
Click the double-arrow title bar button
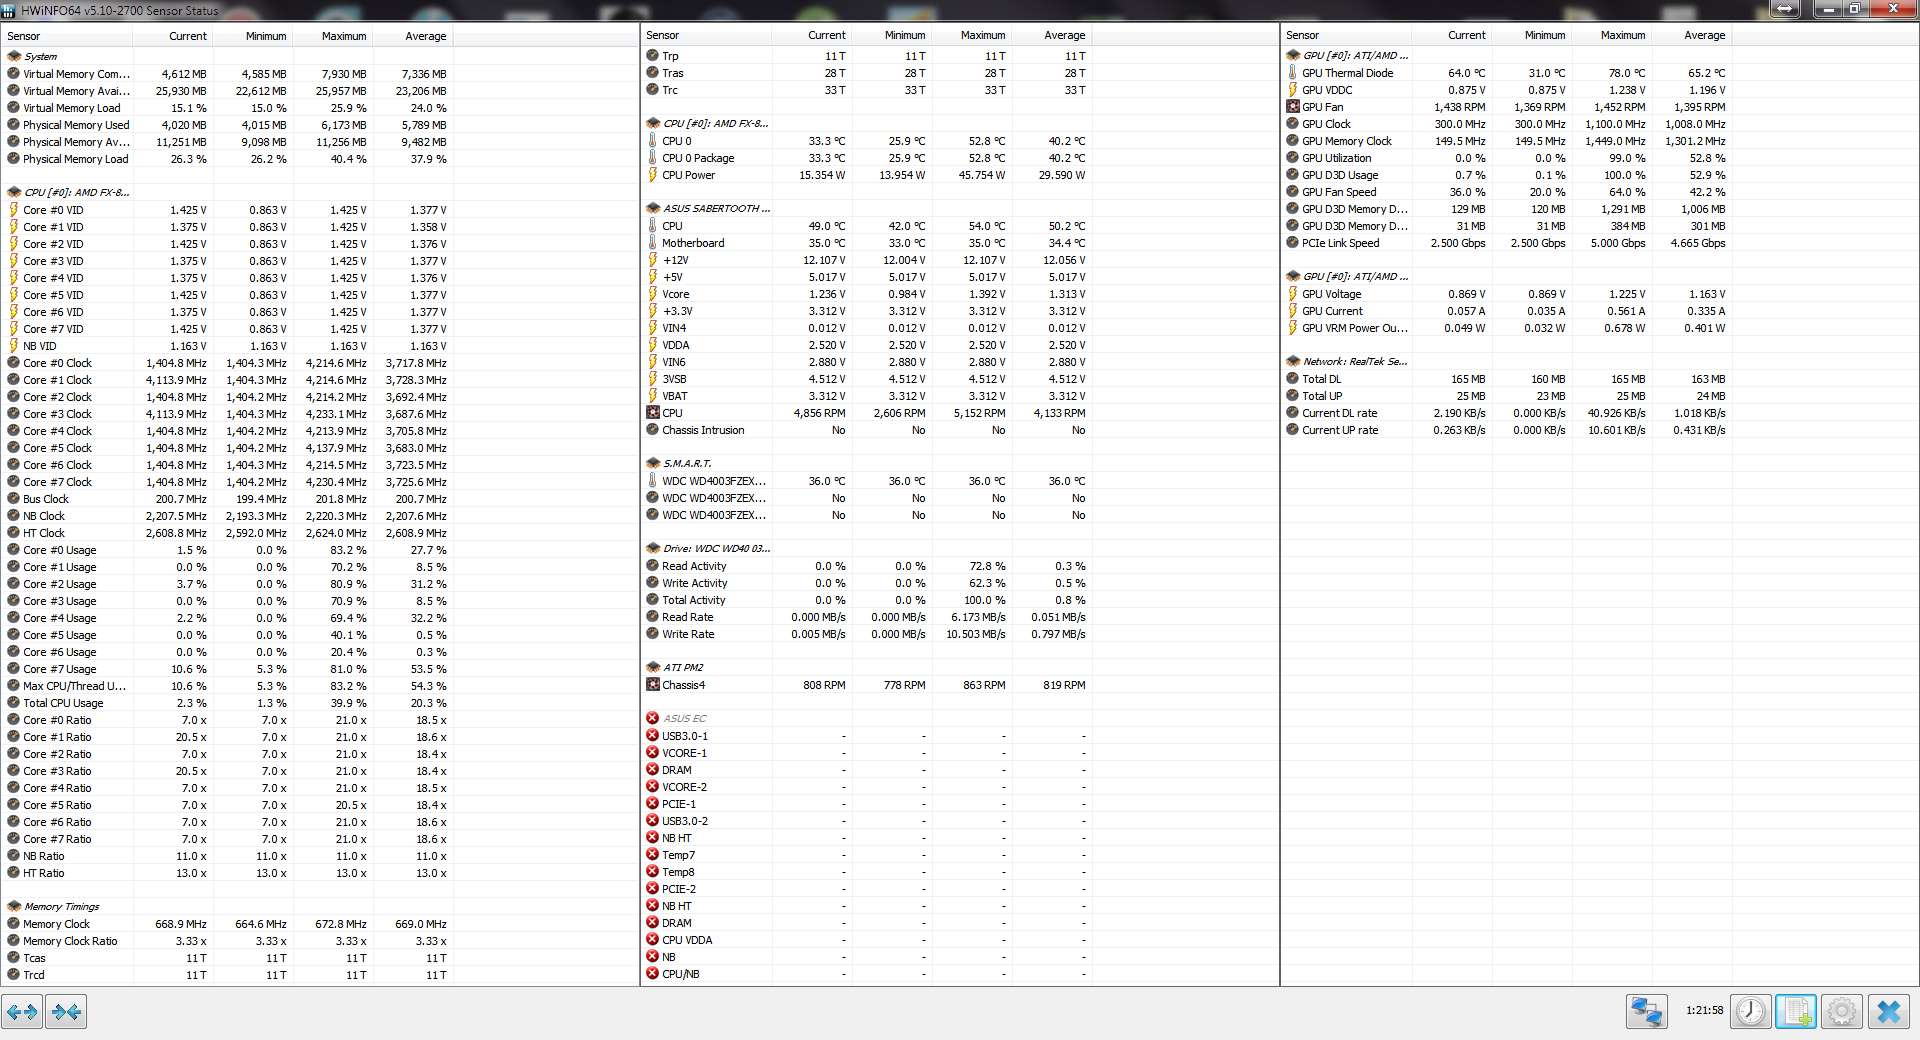[1785, 9]
